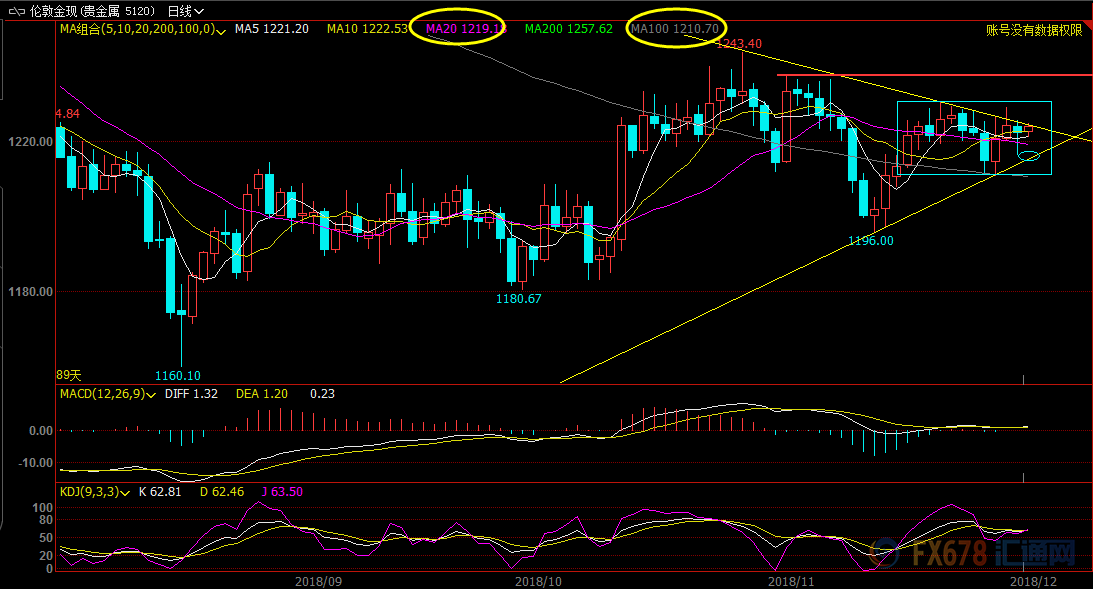Screen dimensions: 1093x589
Task: Expand the MA组合 indicator parameters dropdown
Action: [x=223, y=29]
